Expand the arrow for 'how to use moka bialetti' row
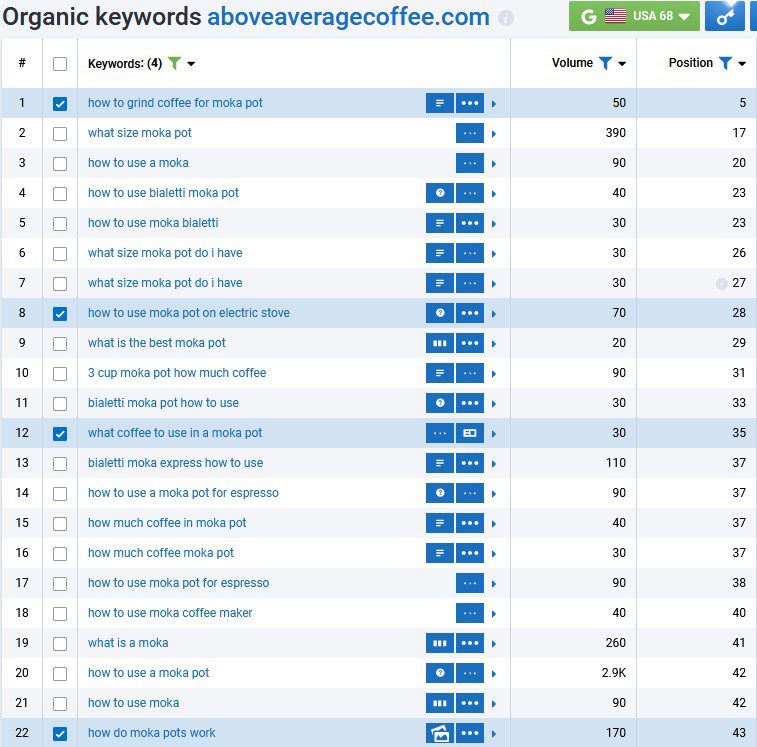This screenshot has height=747, width=757. click(493, 224)
